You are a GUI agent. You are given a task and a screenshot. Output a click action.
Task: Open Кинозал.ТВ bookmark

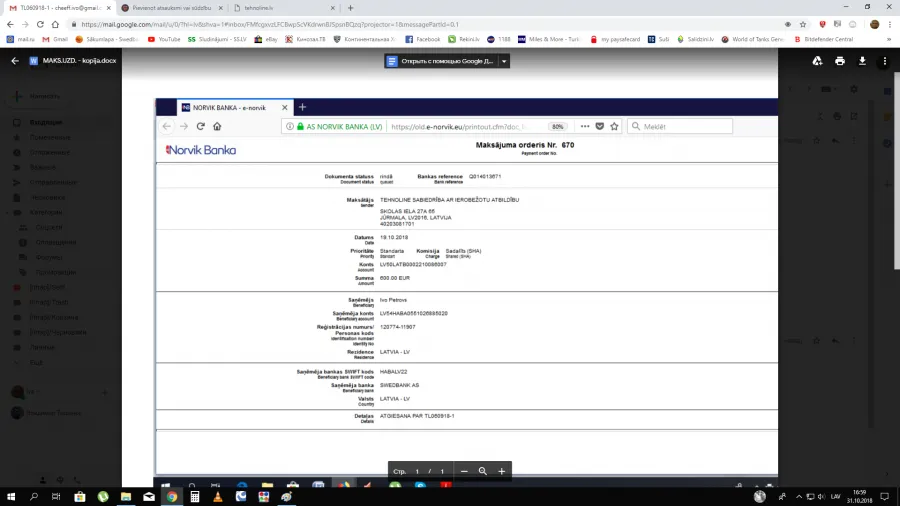point(305,40)
